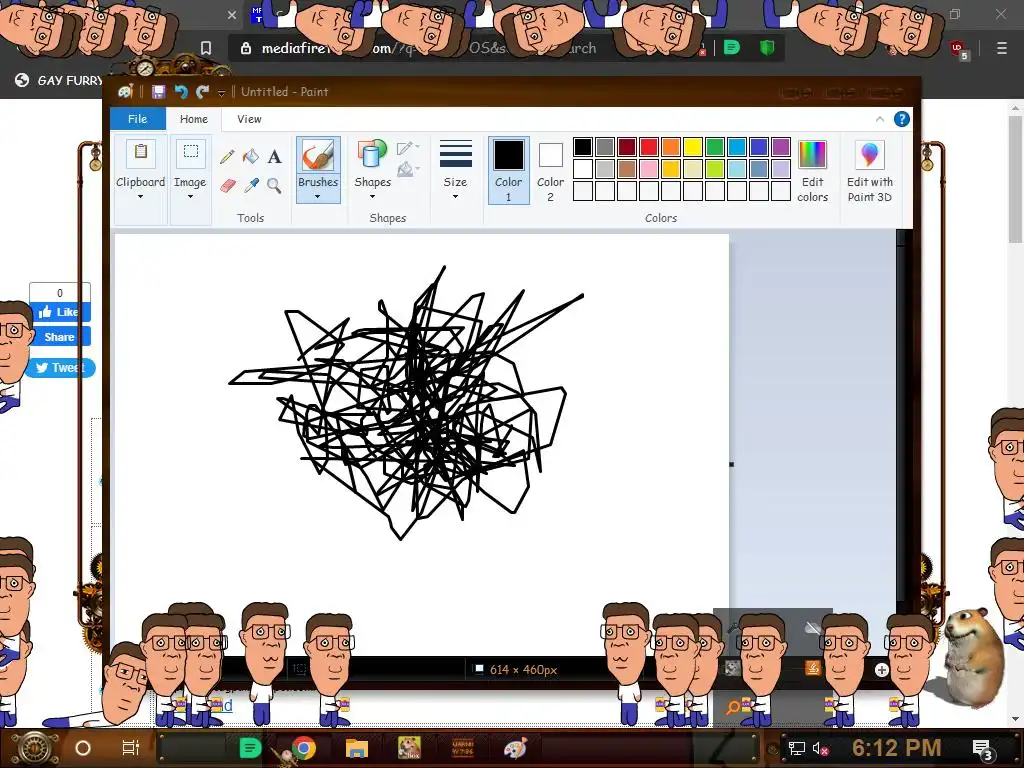This screenshot has width=1024, height=768.
Task: Switch to the Home ribbon tab
Action: pyautogui.click(x=194, y=119)
